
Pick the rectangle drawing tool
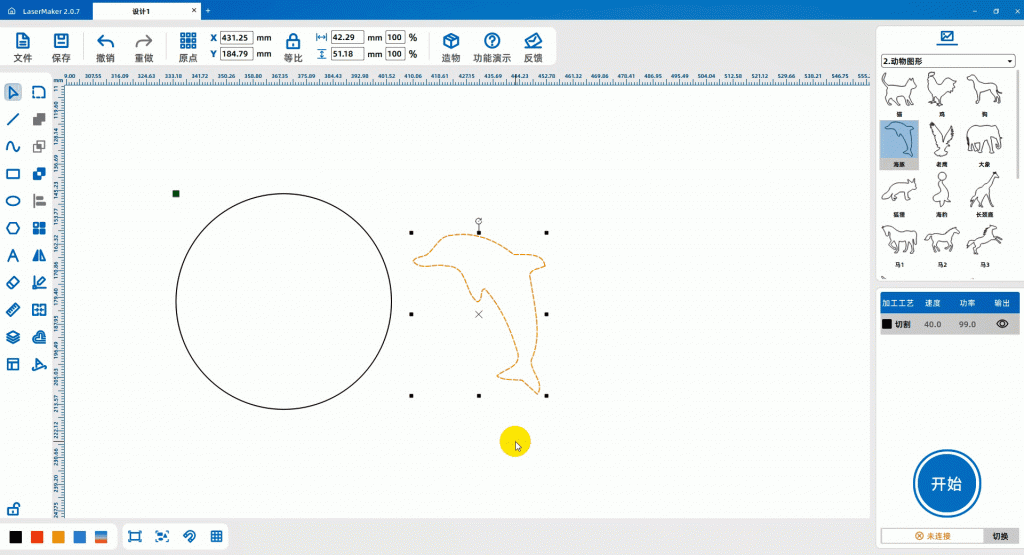13,173
